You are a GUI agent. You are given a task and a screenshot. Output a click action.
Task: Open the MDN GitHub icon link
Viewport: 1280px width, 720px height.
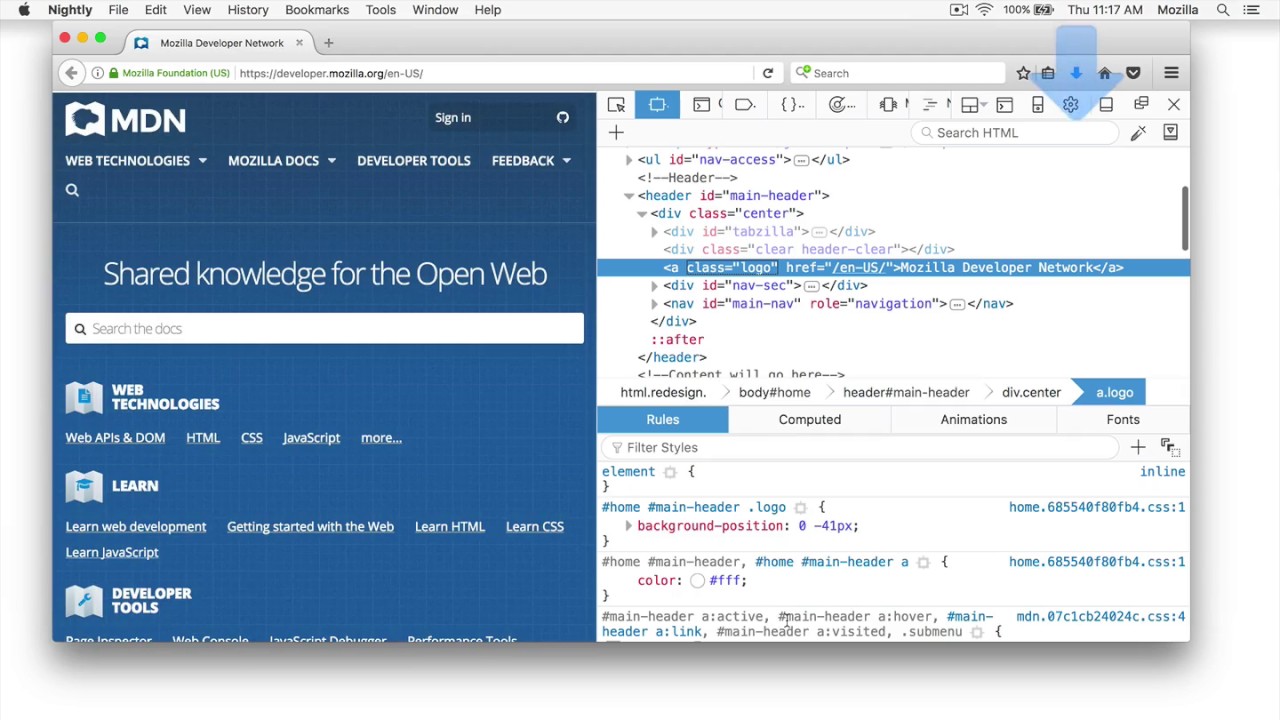563,118
